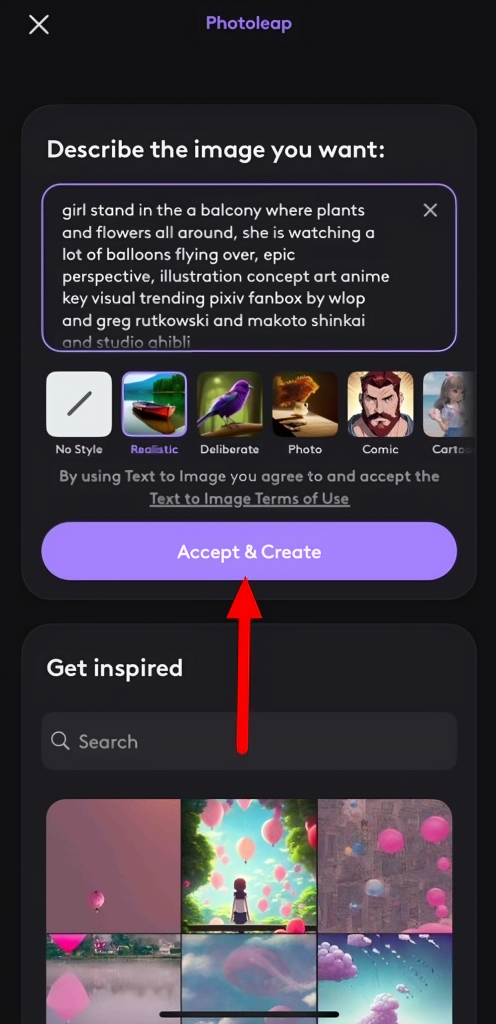Select the Photo style thumbnail

(305, 404)
